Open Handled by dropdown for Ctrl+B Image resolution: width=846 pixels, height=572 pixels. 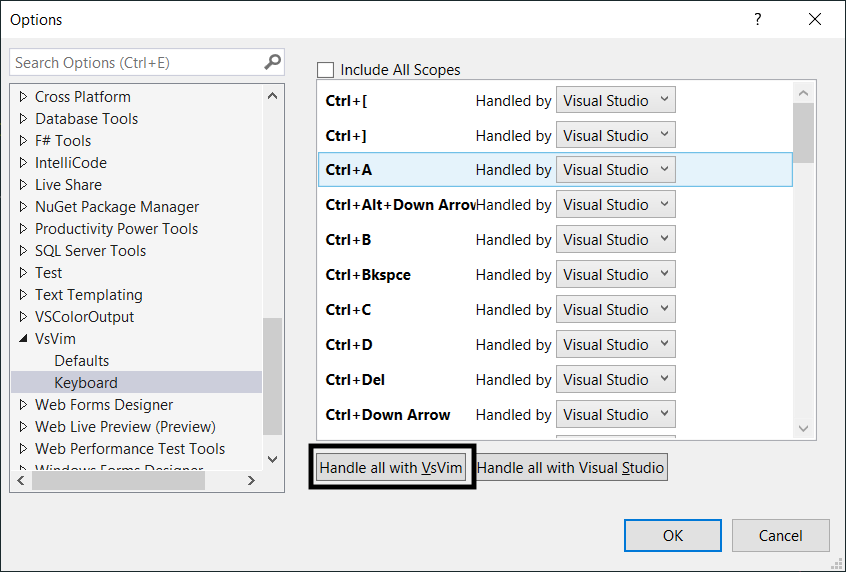pyautogui.click(x=616, y=240)
